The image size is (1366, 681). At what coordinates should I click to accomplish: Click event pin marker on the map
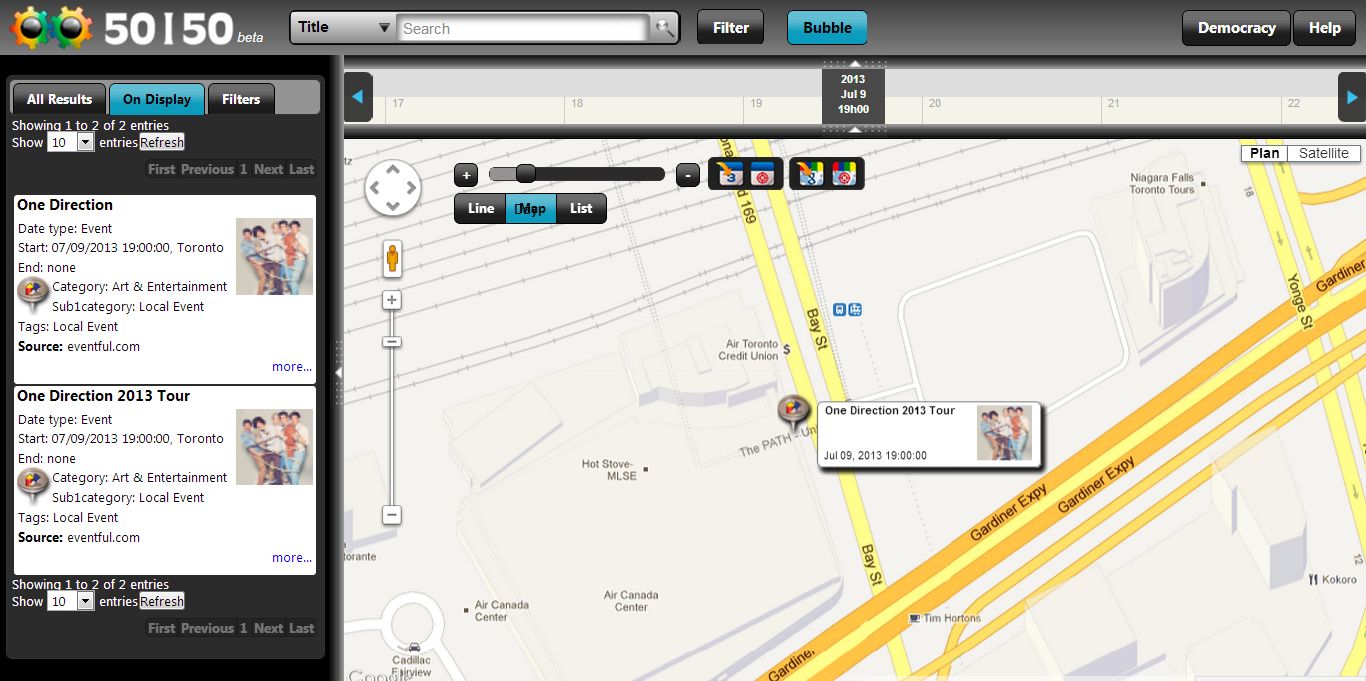click(x=792, y=413)
